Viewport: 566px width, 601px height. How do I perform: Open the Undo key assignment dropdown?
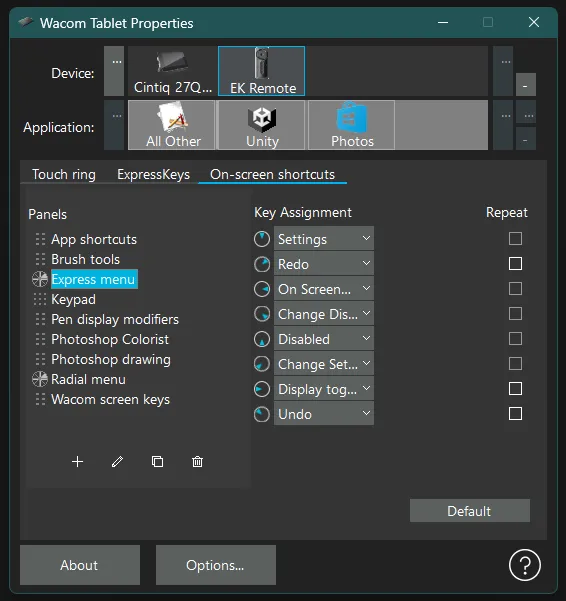pos(324,414)
